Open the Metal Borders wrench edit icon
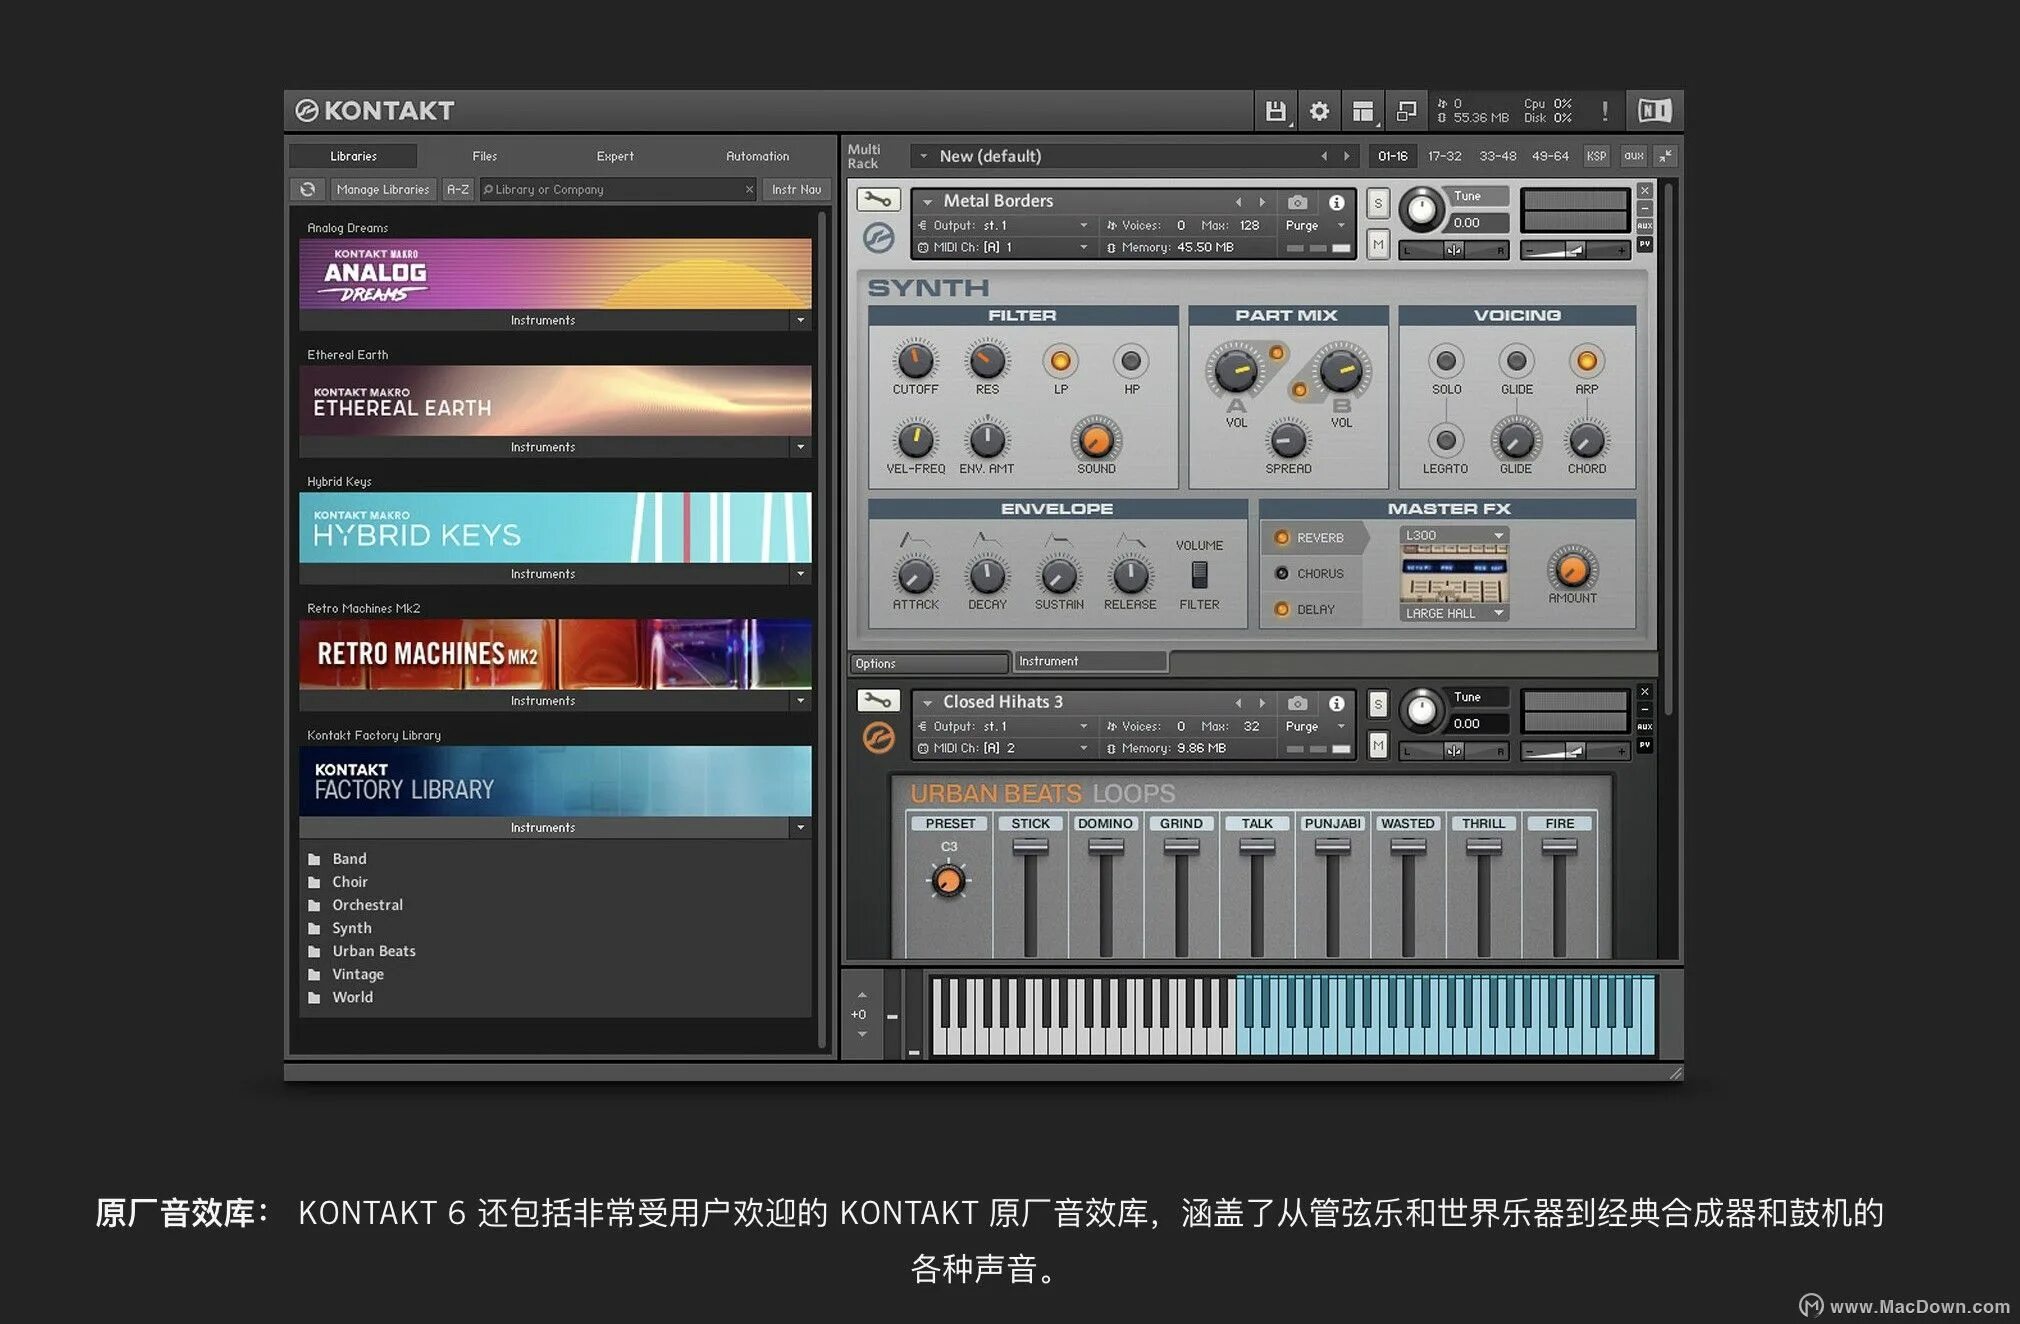The height and width of the screenshot is (1324, 2020). point(878,199)
